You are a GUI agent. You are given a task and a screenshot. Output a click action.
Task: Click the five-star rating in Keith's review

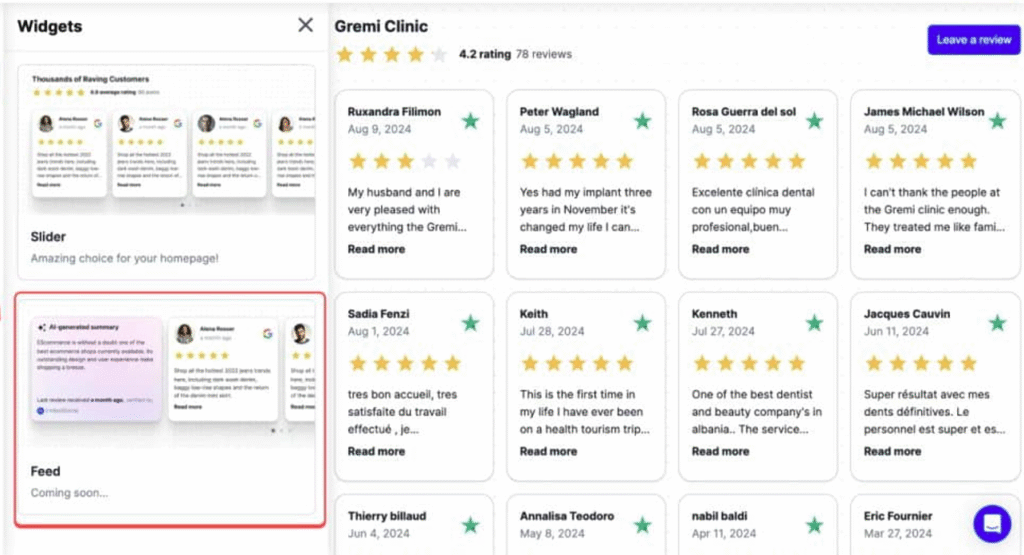point(577,363)
